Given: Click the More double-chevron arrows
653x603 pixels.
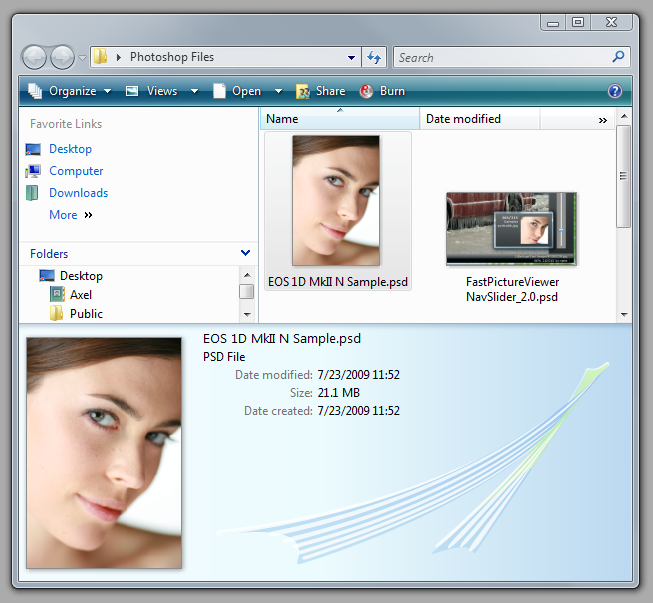Looking at the screenshot, I should pos(88,215).
